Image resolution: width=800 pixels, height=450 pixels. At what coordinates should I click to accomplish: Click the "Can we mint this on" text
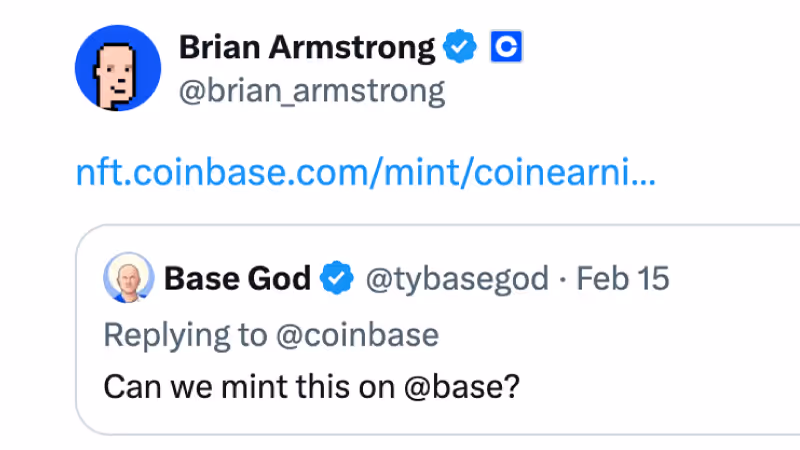coord(240,386)
